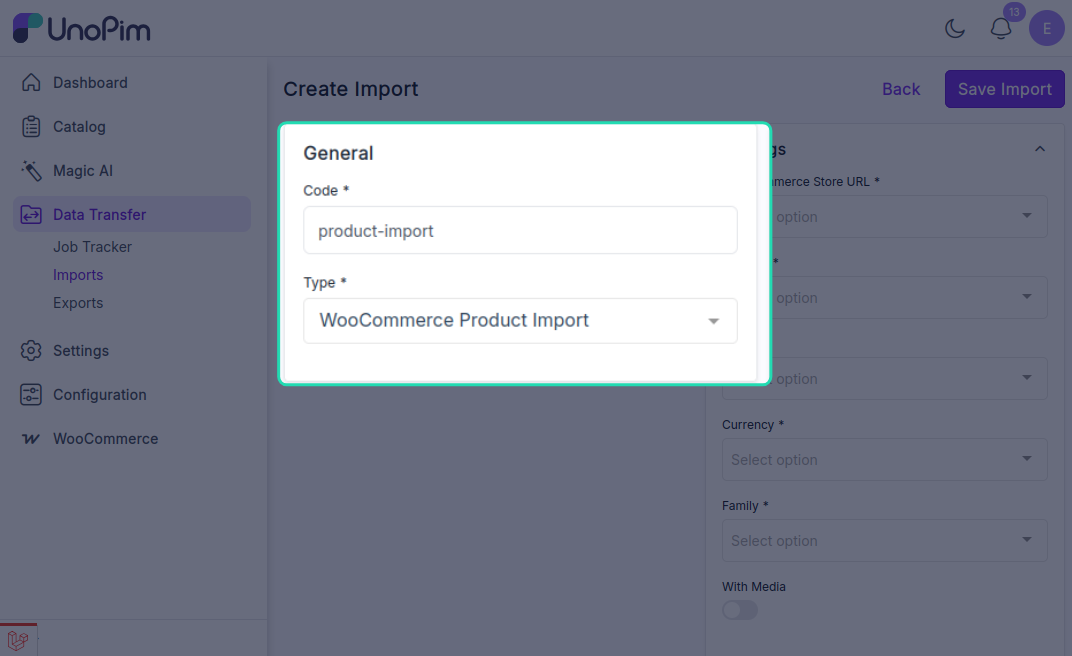Open the user avatar E menu
Screen dimensions: 1072x656
pyautogui.click(x=1047, y=29)
